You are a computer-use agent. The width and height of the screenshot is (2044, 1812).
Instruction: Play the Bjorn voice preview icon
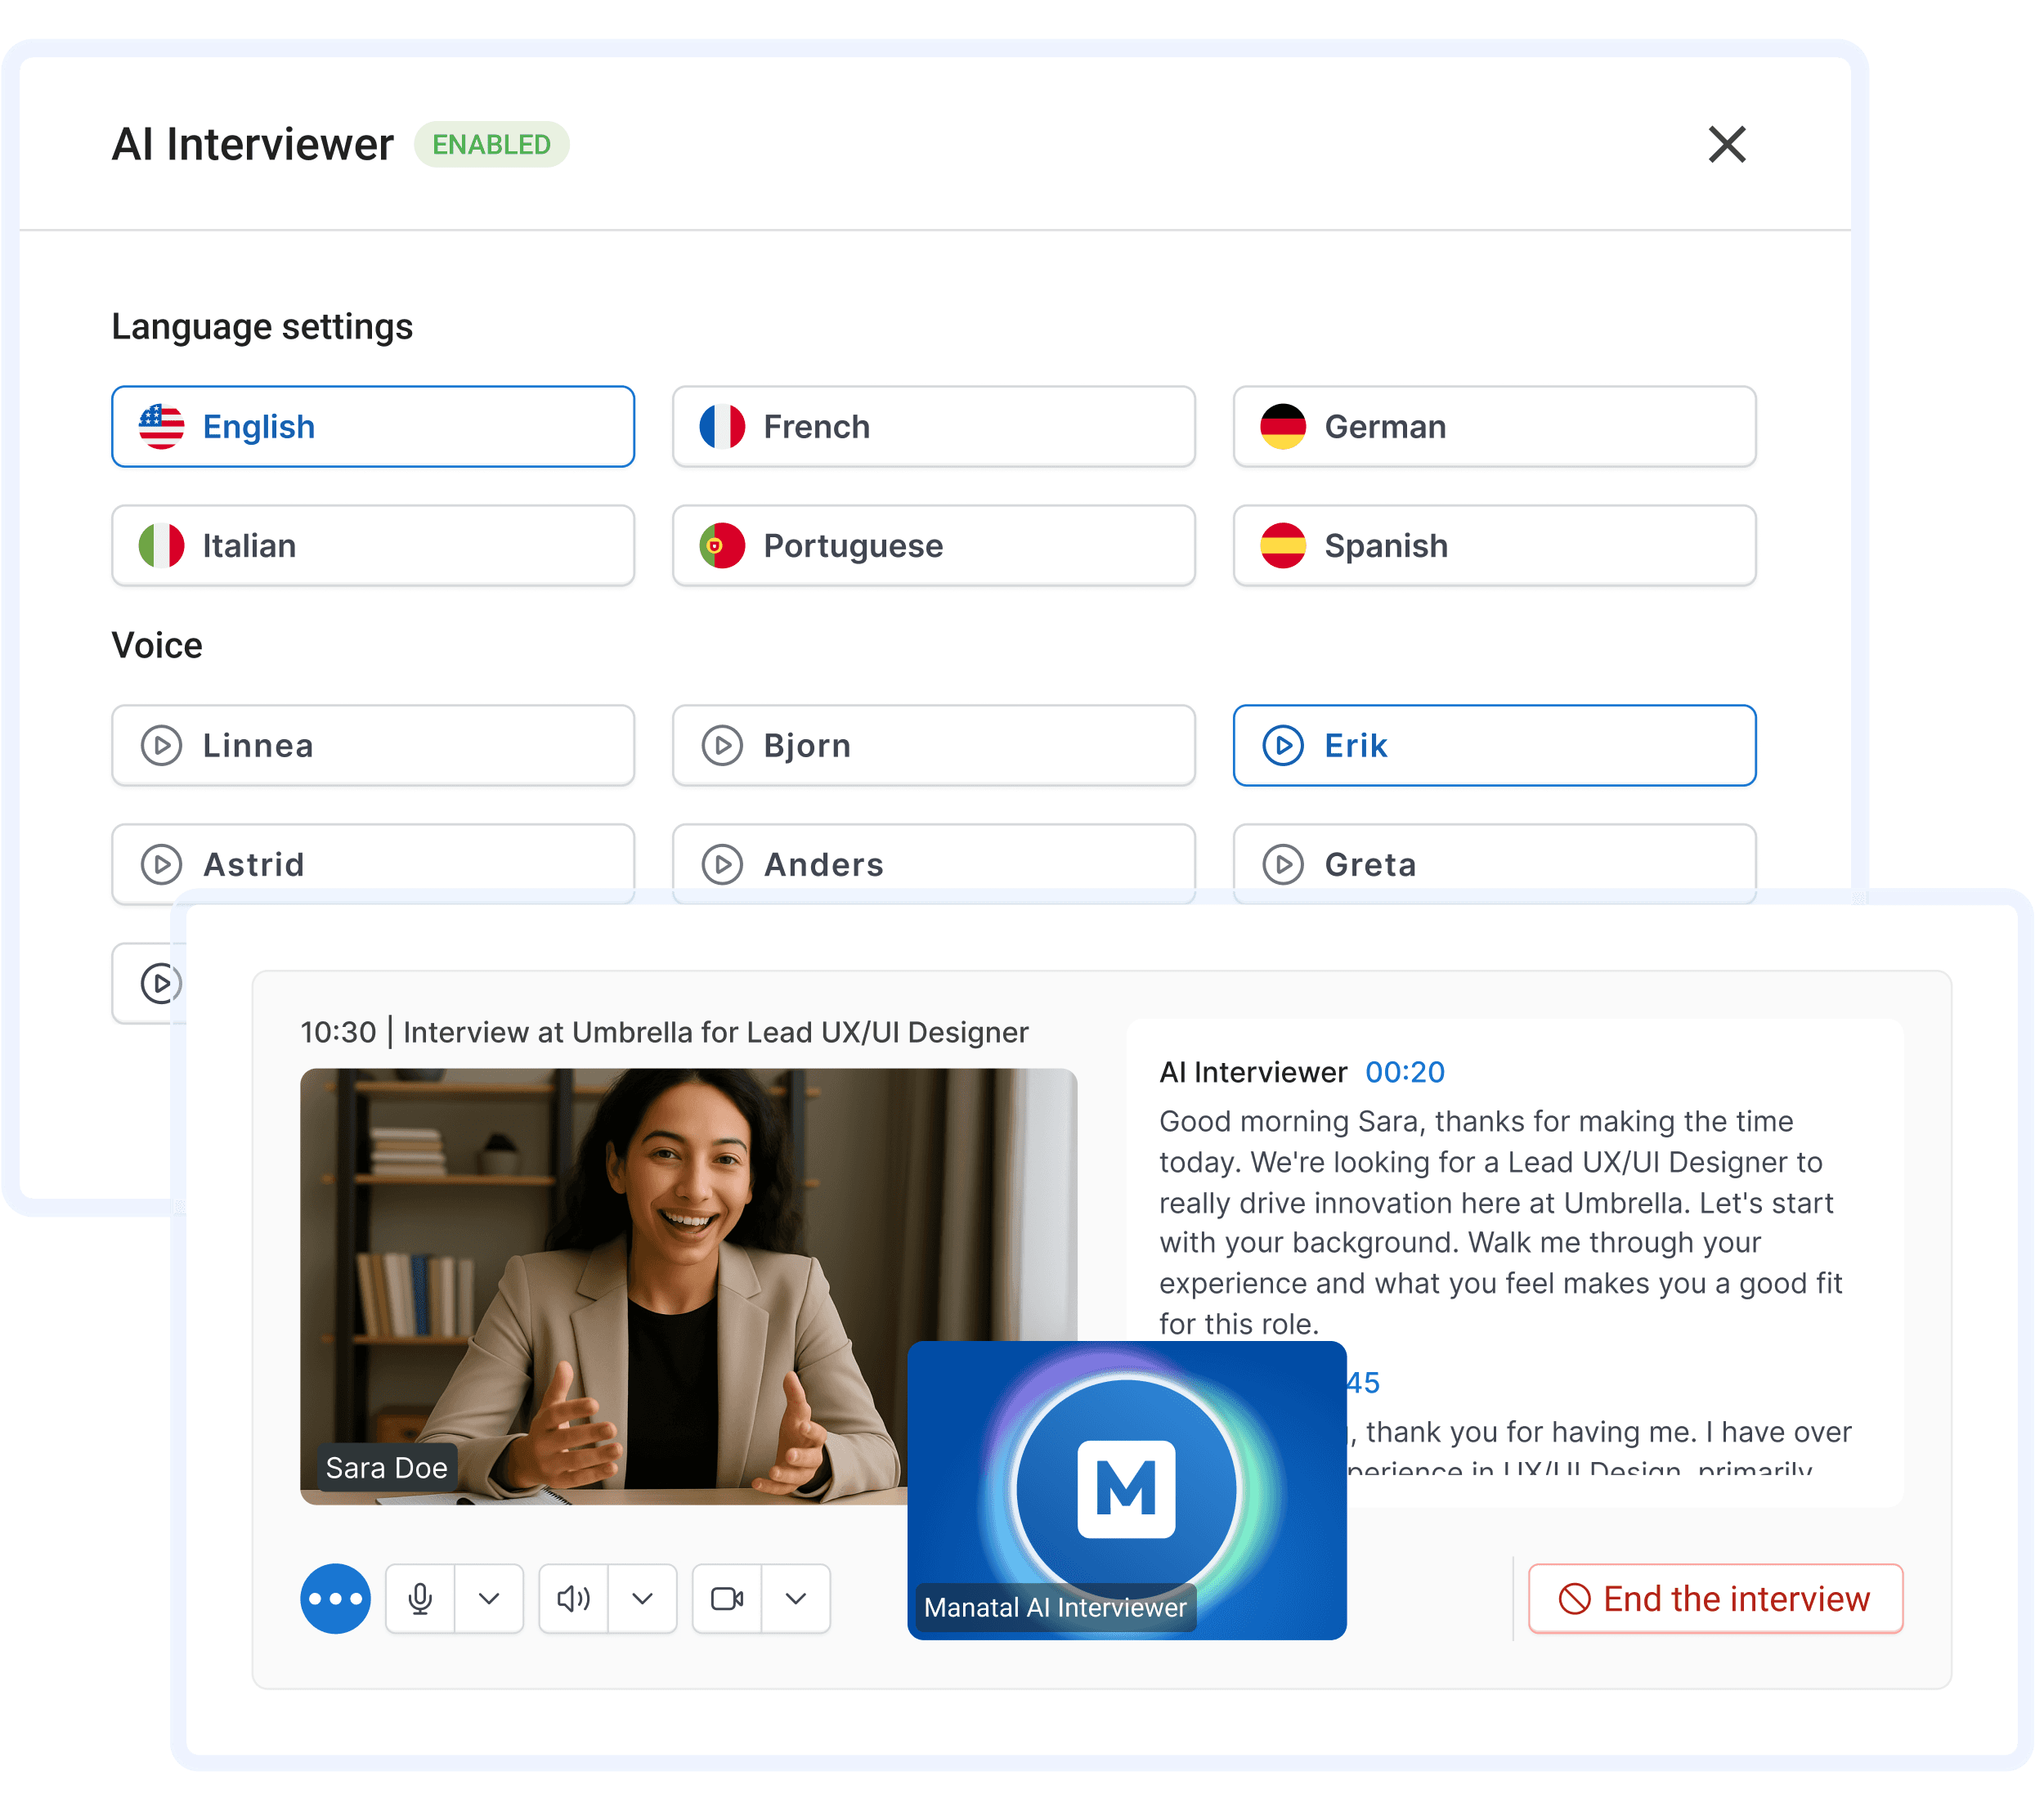click(x=722, y=746)
